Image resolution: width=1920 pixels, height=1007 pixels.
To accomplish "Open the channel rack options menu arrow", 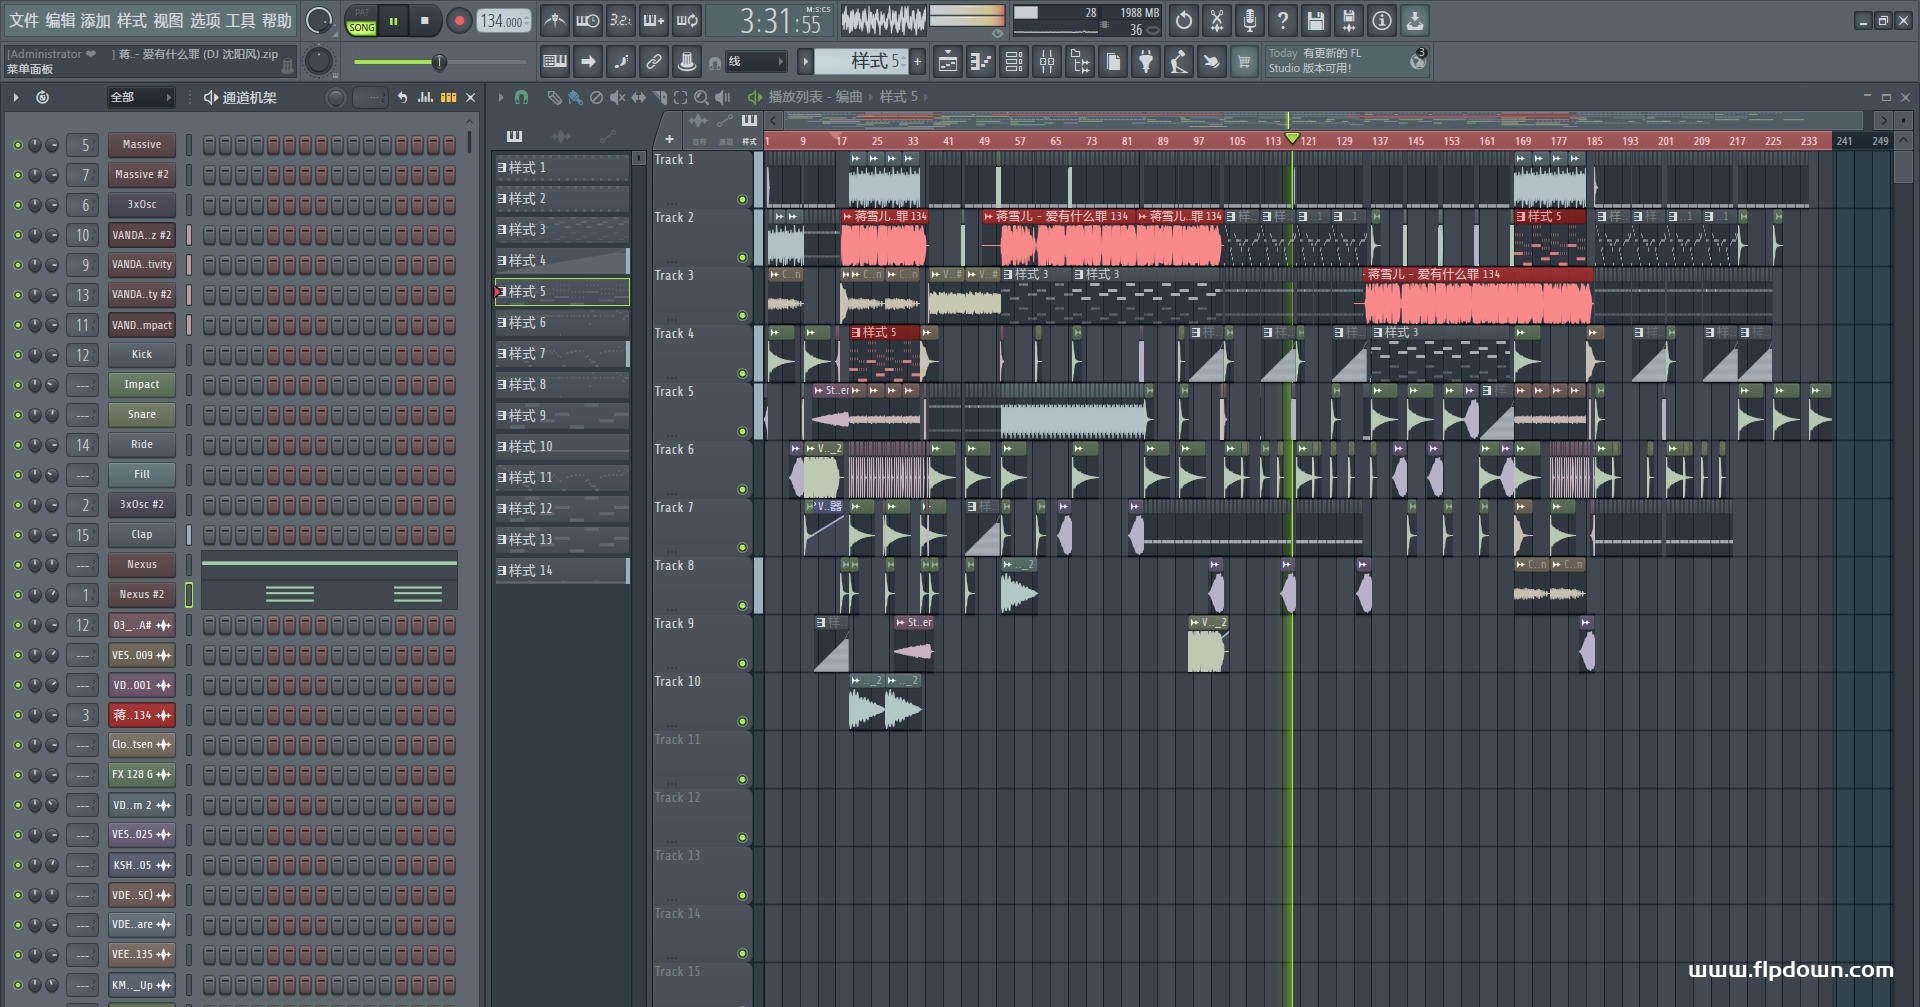I will point(16,97).
